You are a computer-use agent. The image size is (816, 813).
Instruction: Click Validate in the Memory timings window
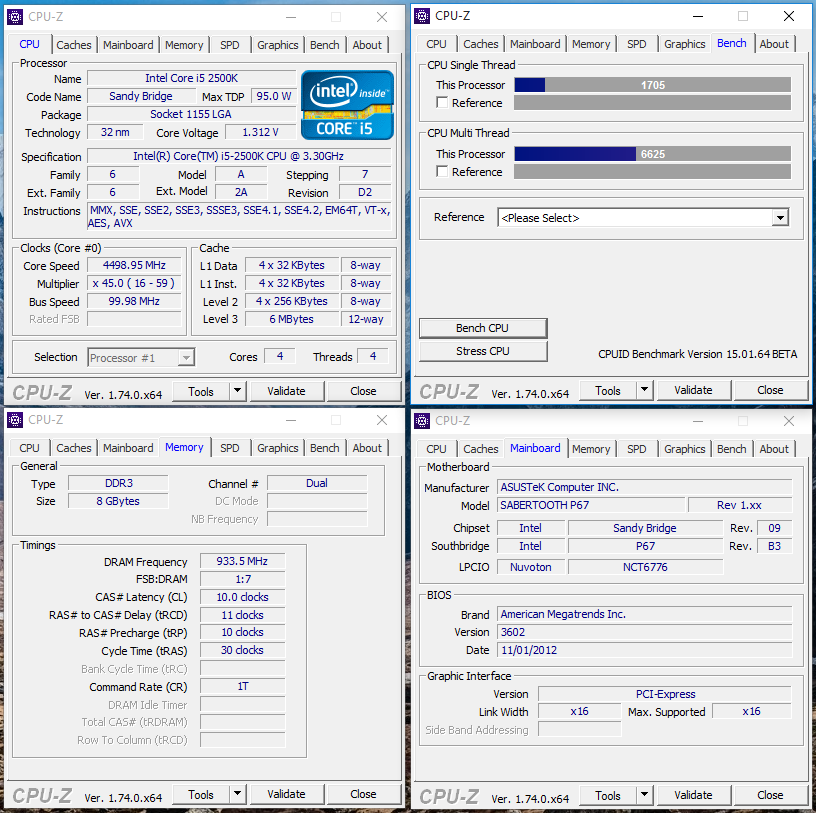(x=287, y=794)
